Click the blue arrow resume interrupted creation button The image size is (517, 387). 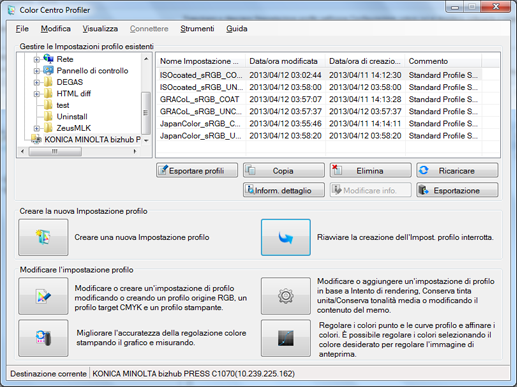[286, 237]
